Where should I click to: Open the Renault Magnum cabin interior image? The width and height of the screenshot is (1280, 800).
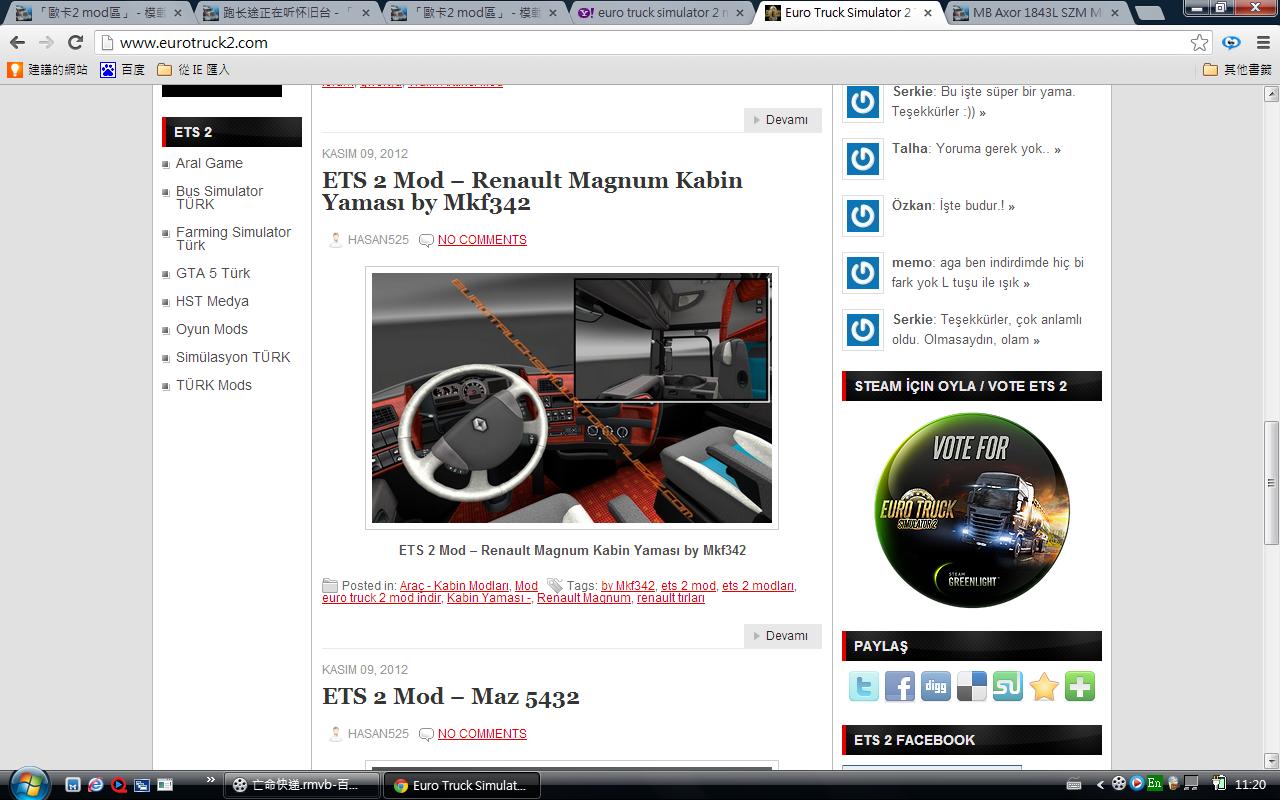click(572, 398)
